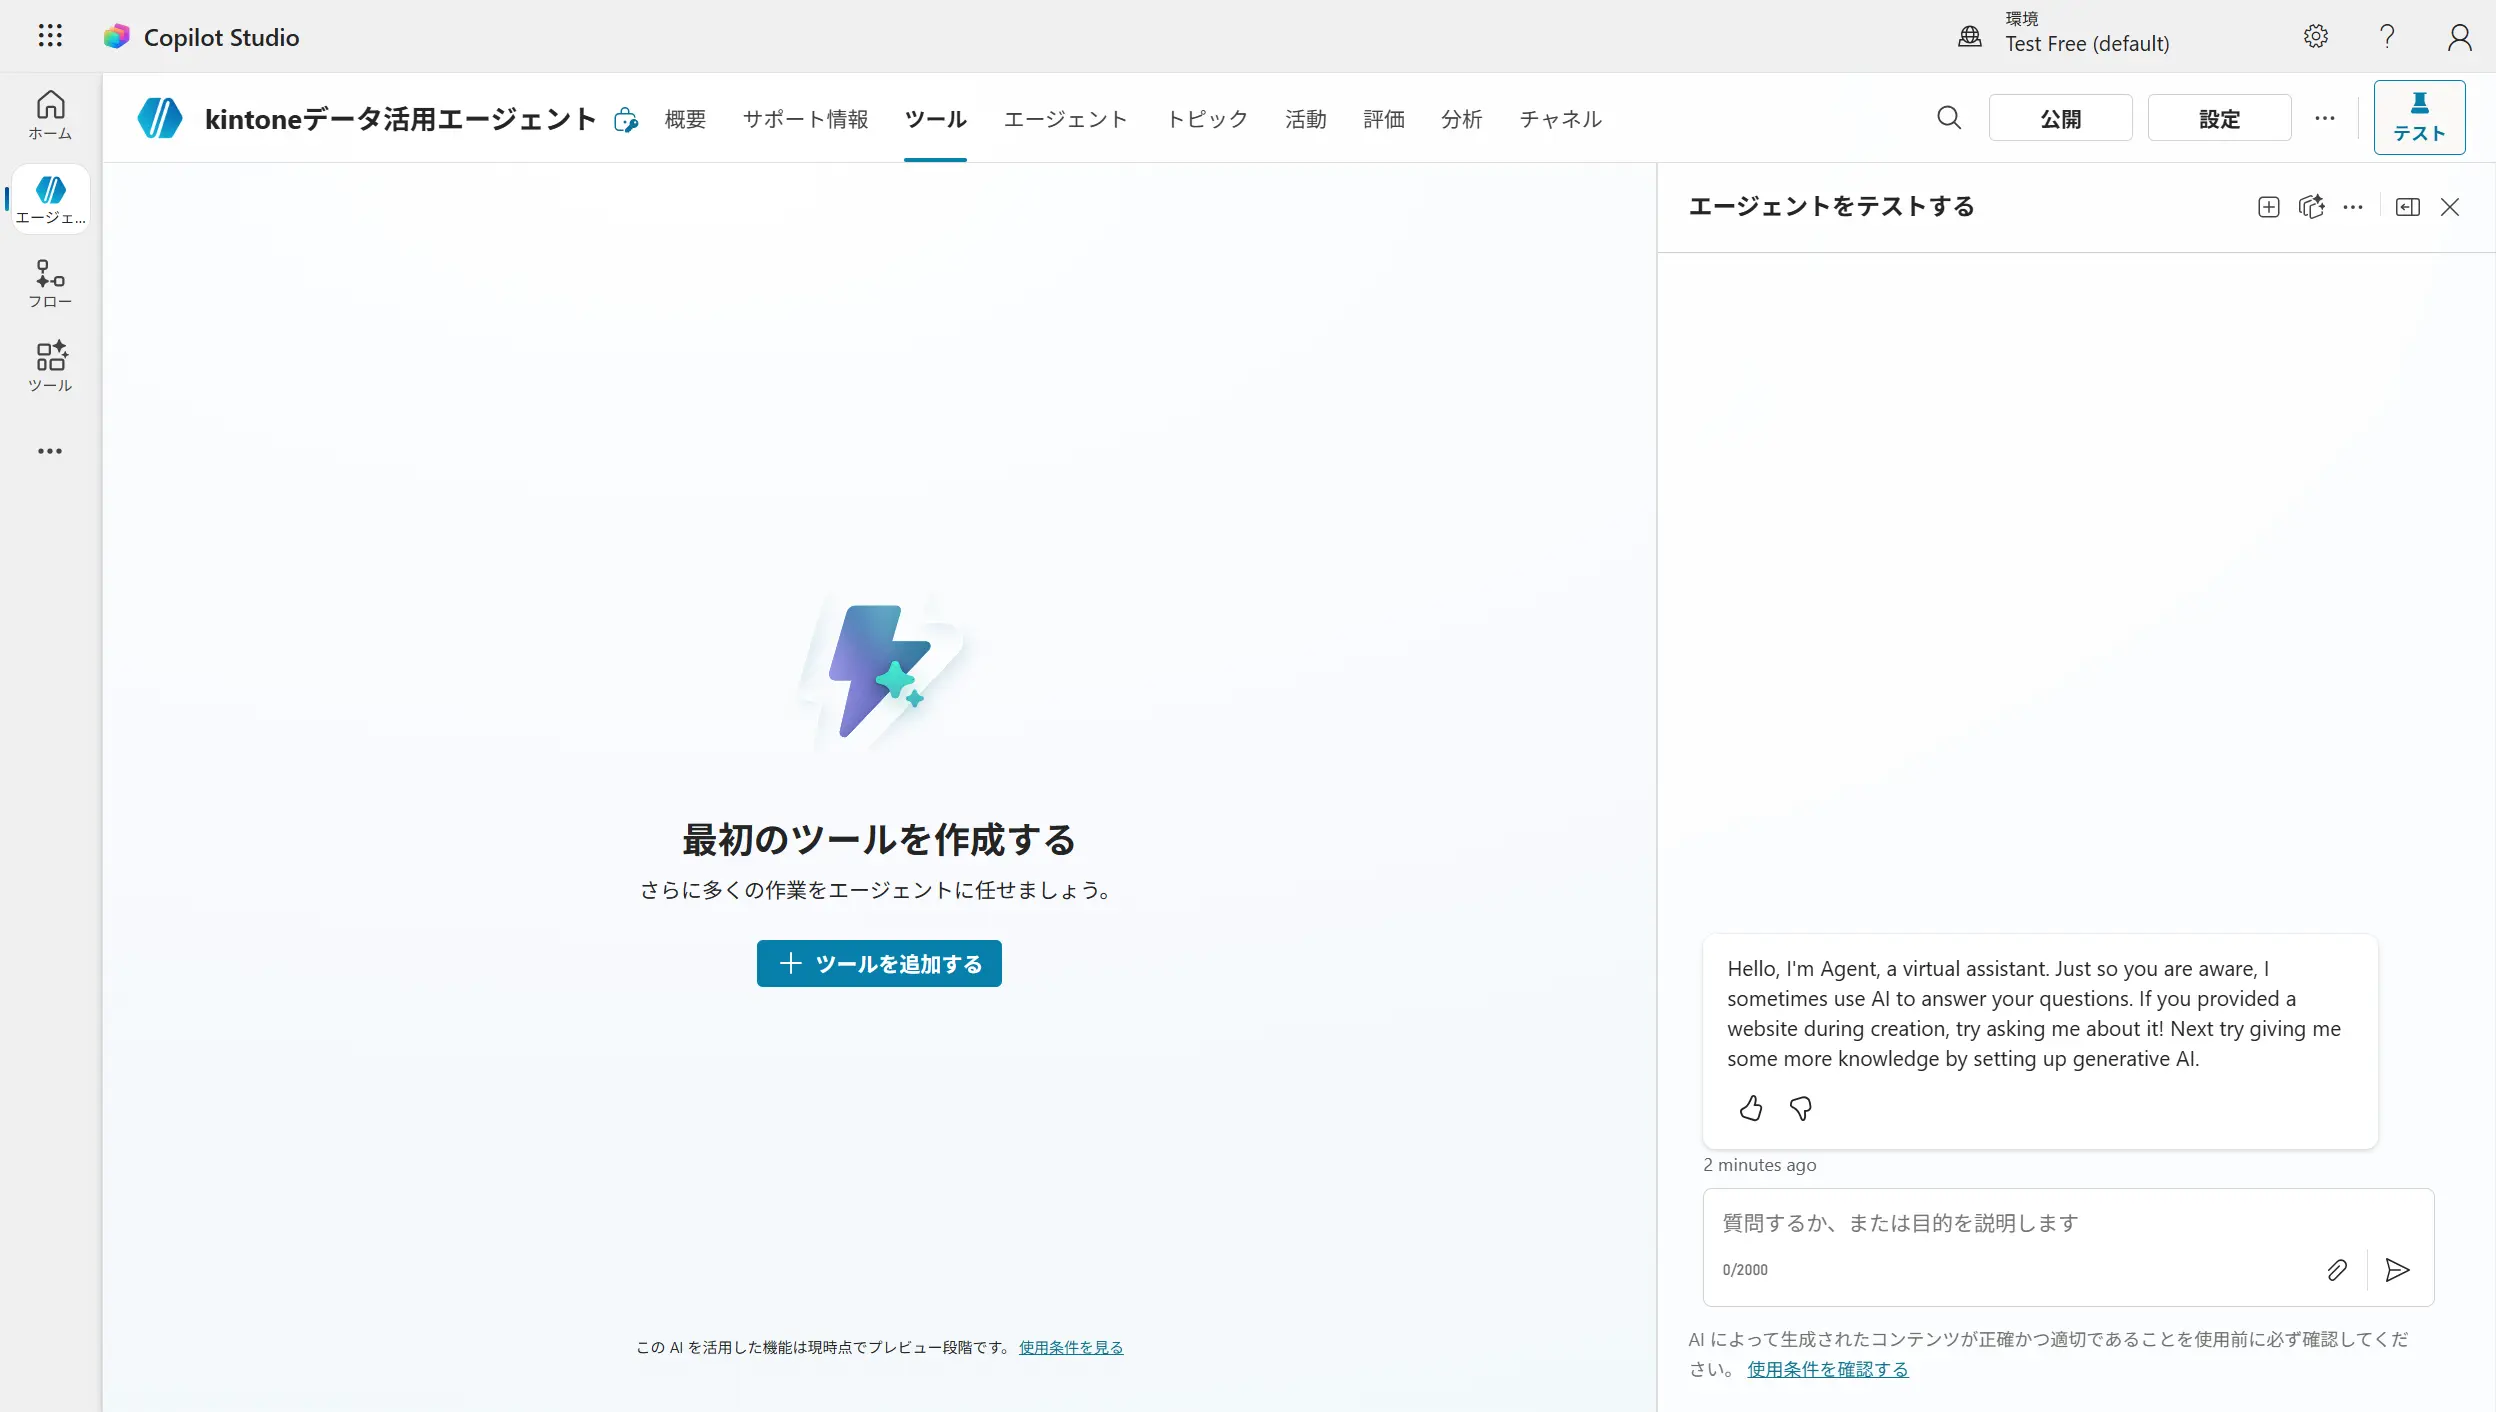Screen dimensions: 2496x1412
Task: Open test panel ellipsis options menu
Action: [2353, 207]
